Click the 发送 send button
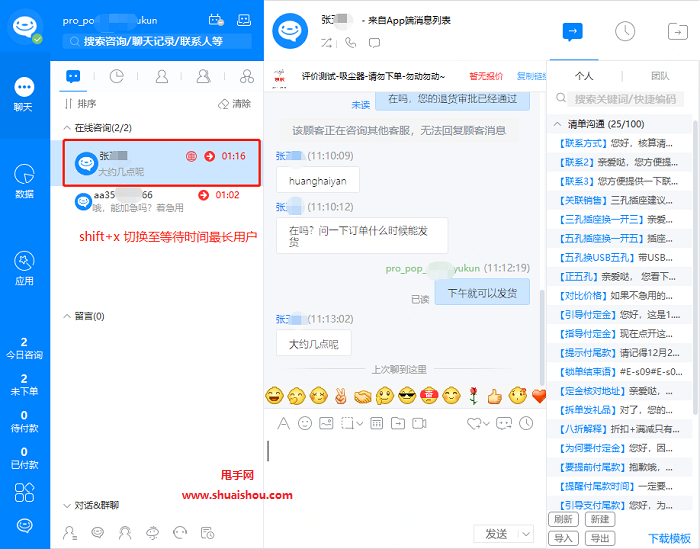 point(496,534)
